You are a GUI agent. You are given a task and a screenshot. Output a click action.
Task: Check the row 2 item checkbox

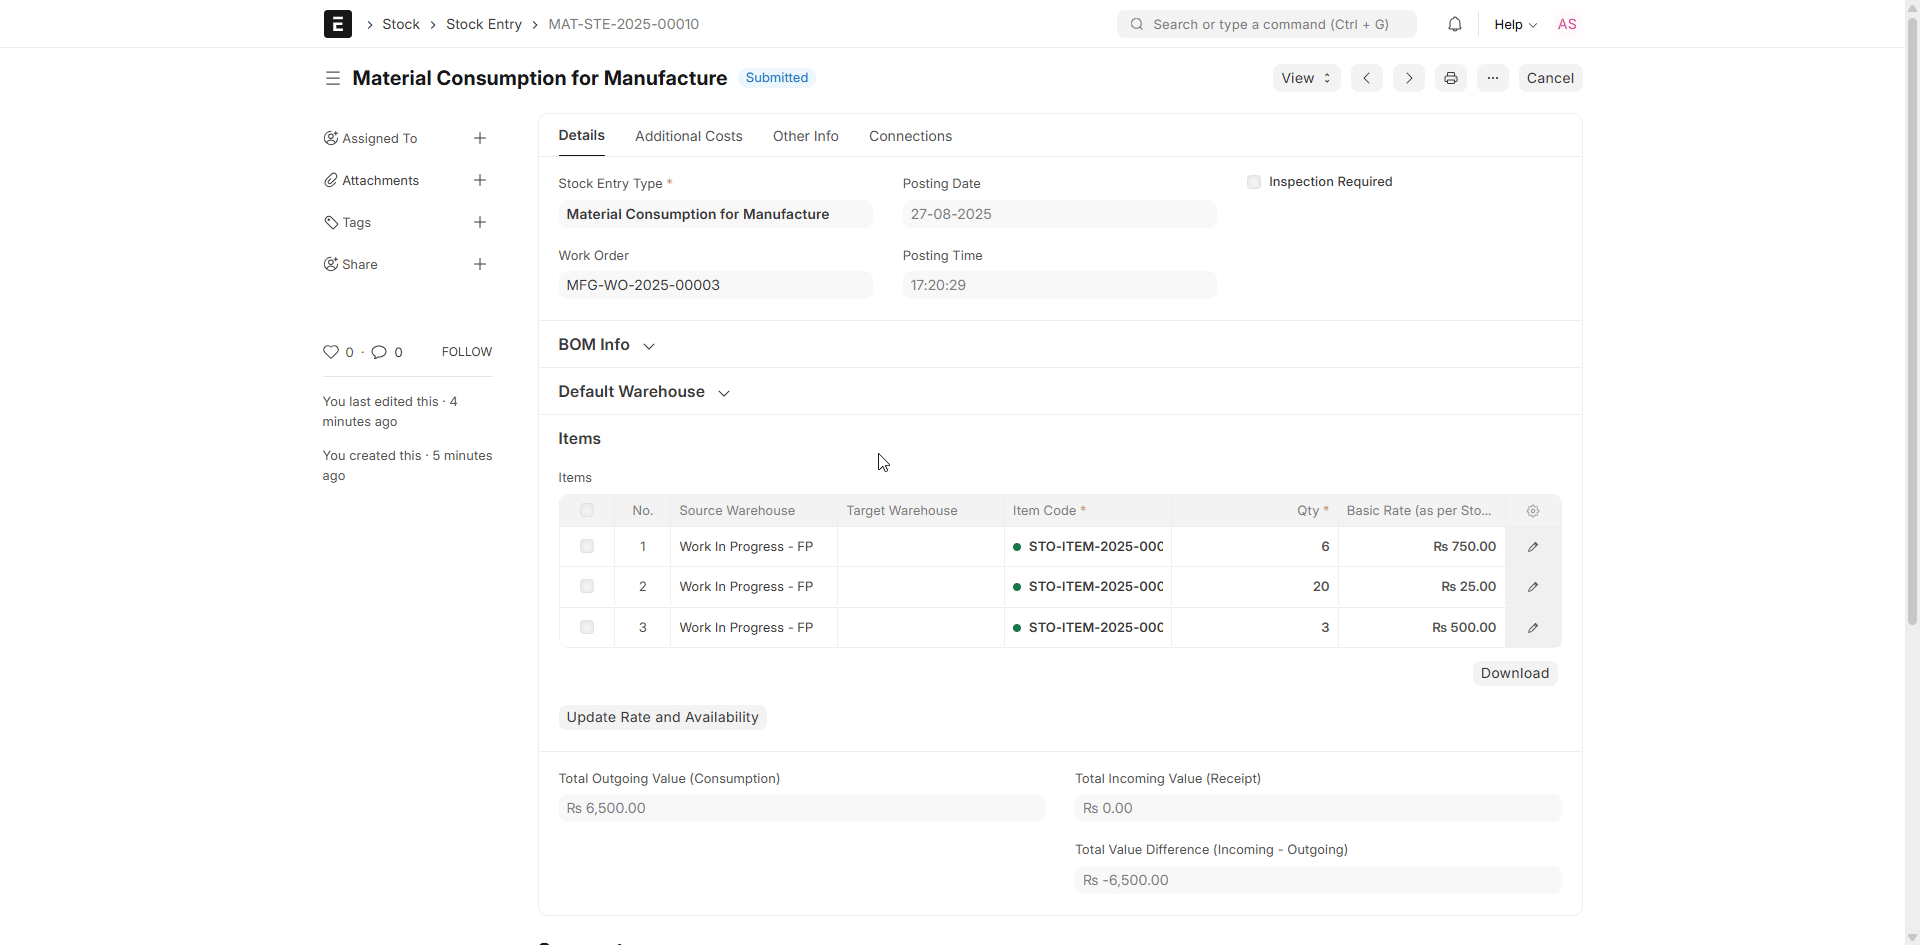click(x=587, y=587)
